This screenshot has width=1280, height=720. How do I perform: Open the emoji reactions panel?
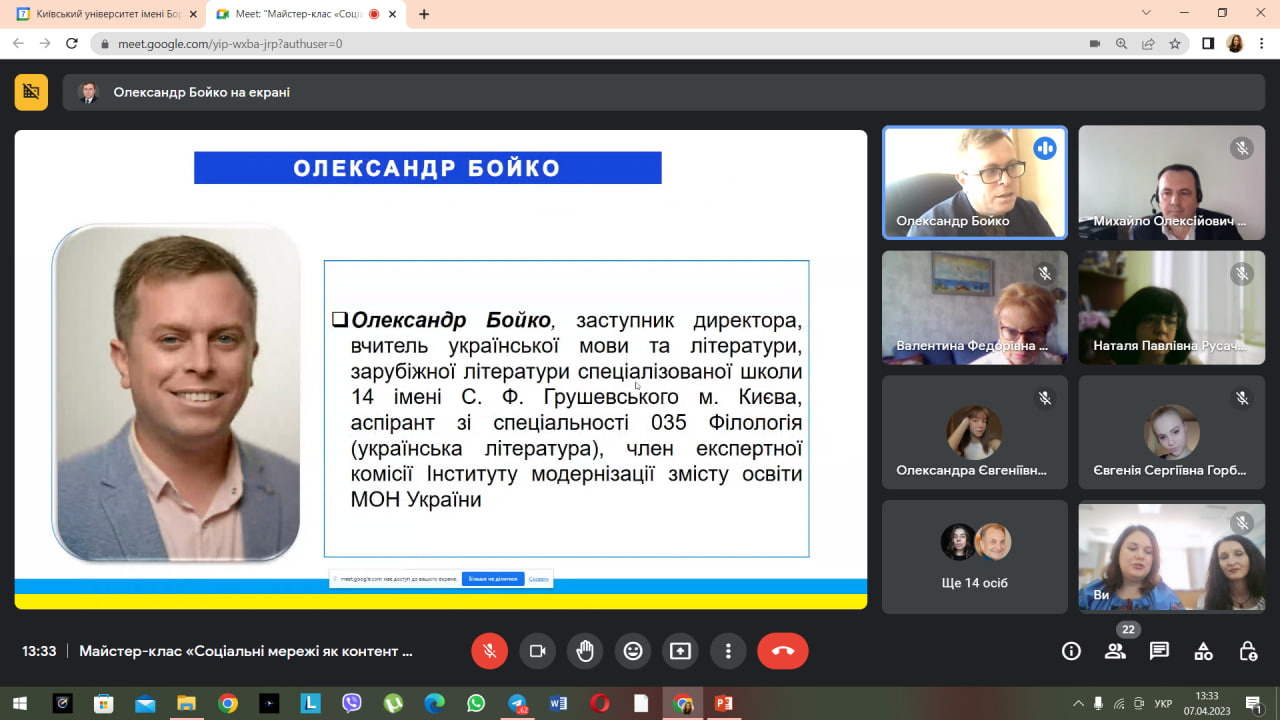tap(633, 651)
